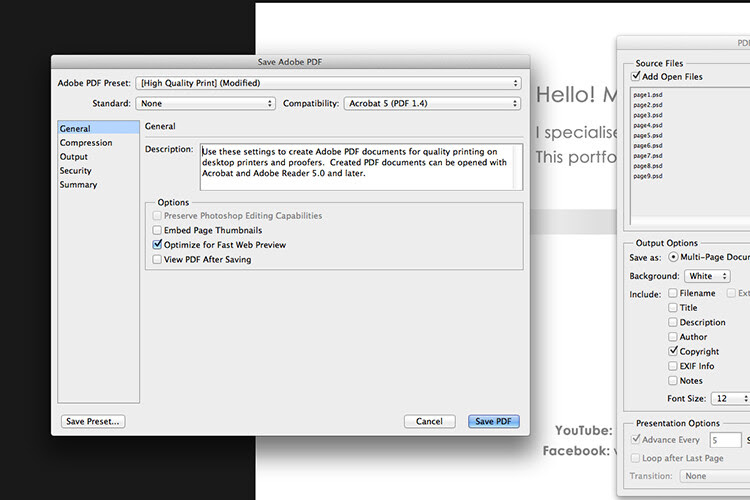Viewport: 750px width, 500px height.
Task: Click the Save PDF button
Action: (x=493, y=421)
